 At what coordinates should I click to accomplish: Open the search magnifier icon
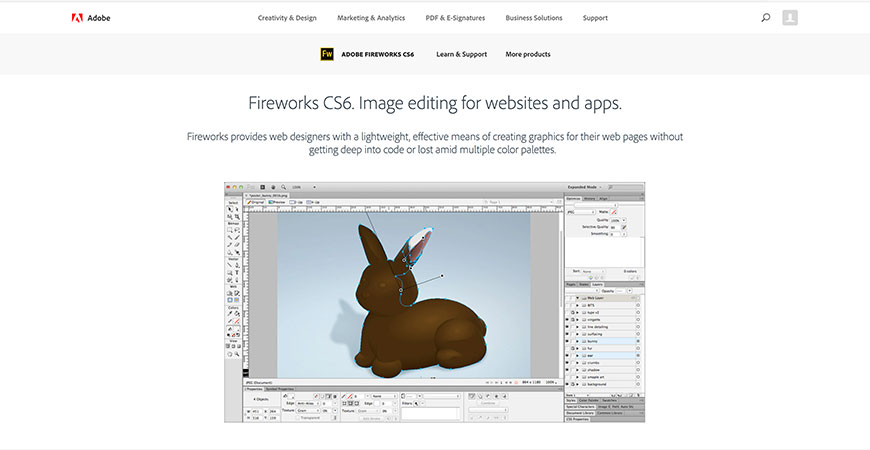766,17
